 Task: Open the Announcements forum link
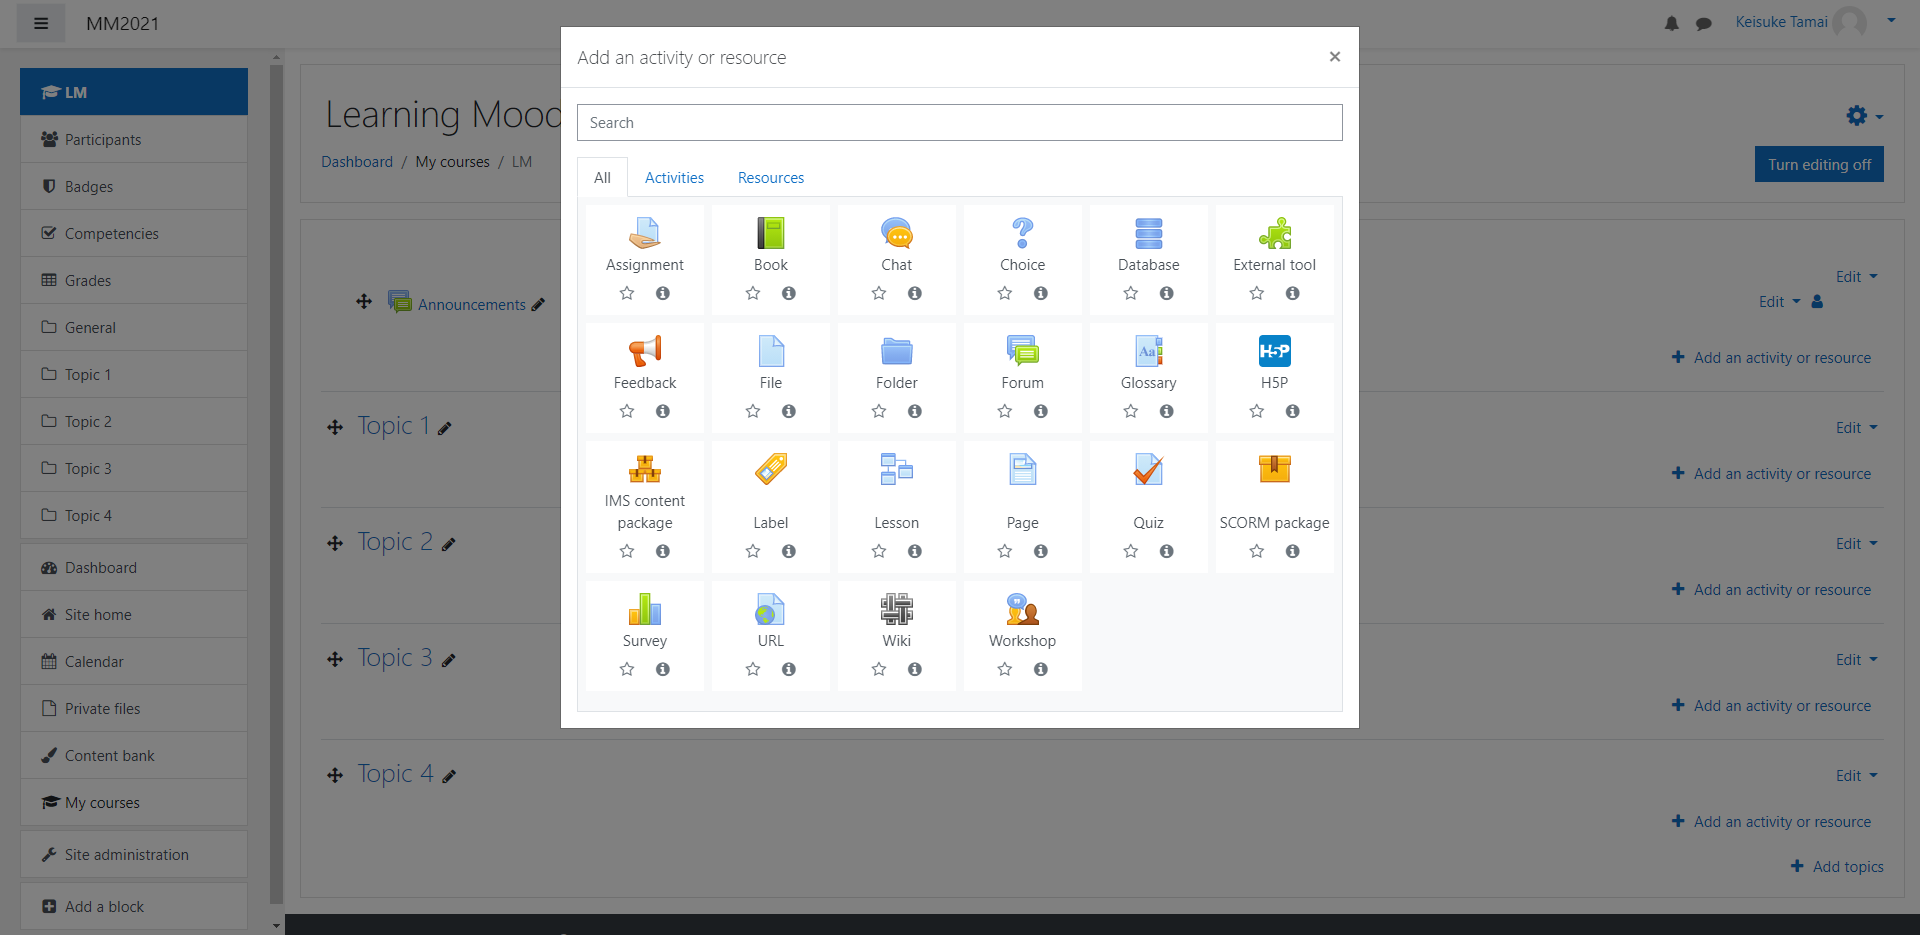click(471, 304)
